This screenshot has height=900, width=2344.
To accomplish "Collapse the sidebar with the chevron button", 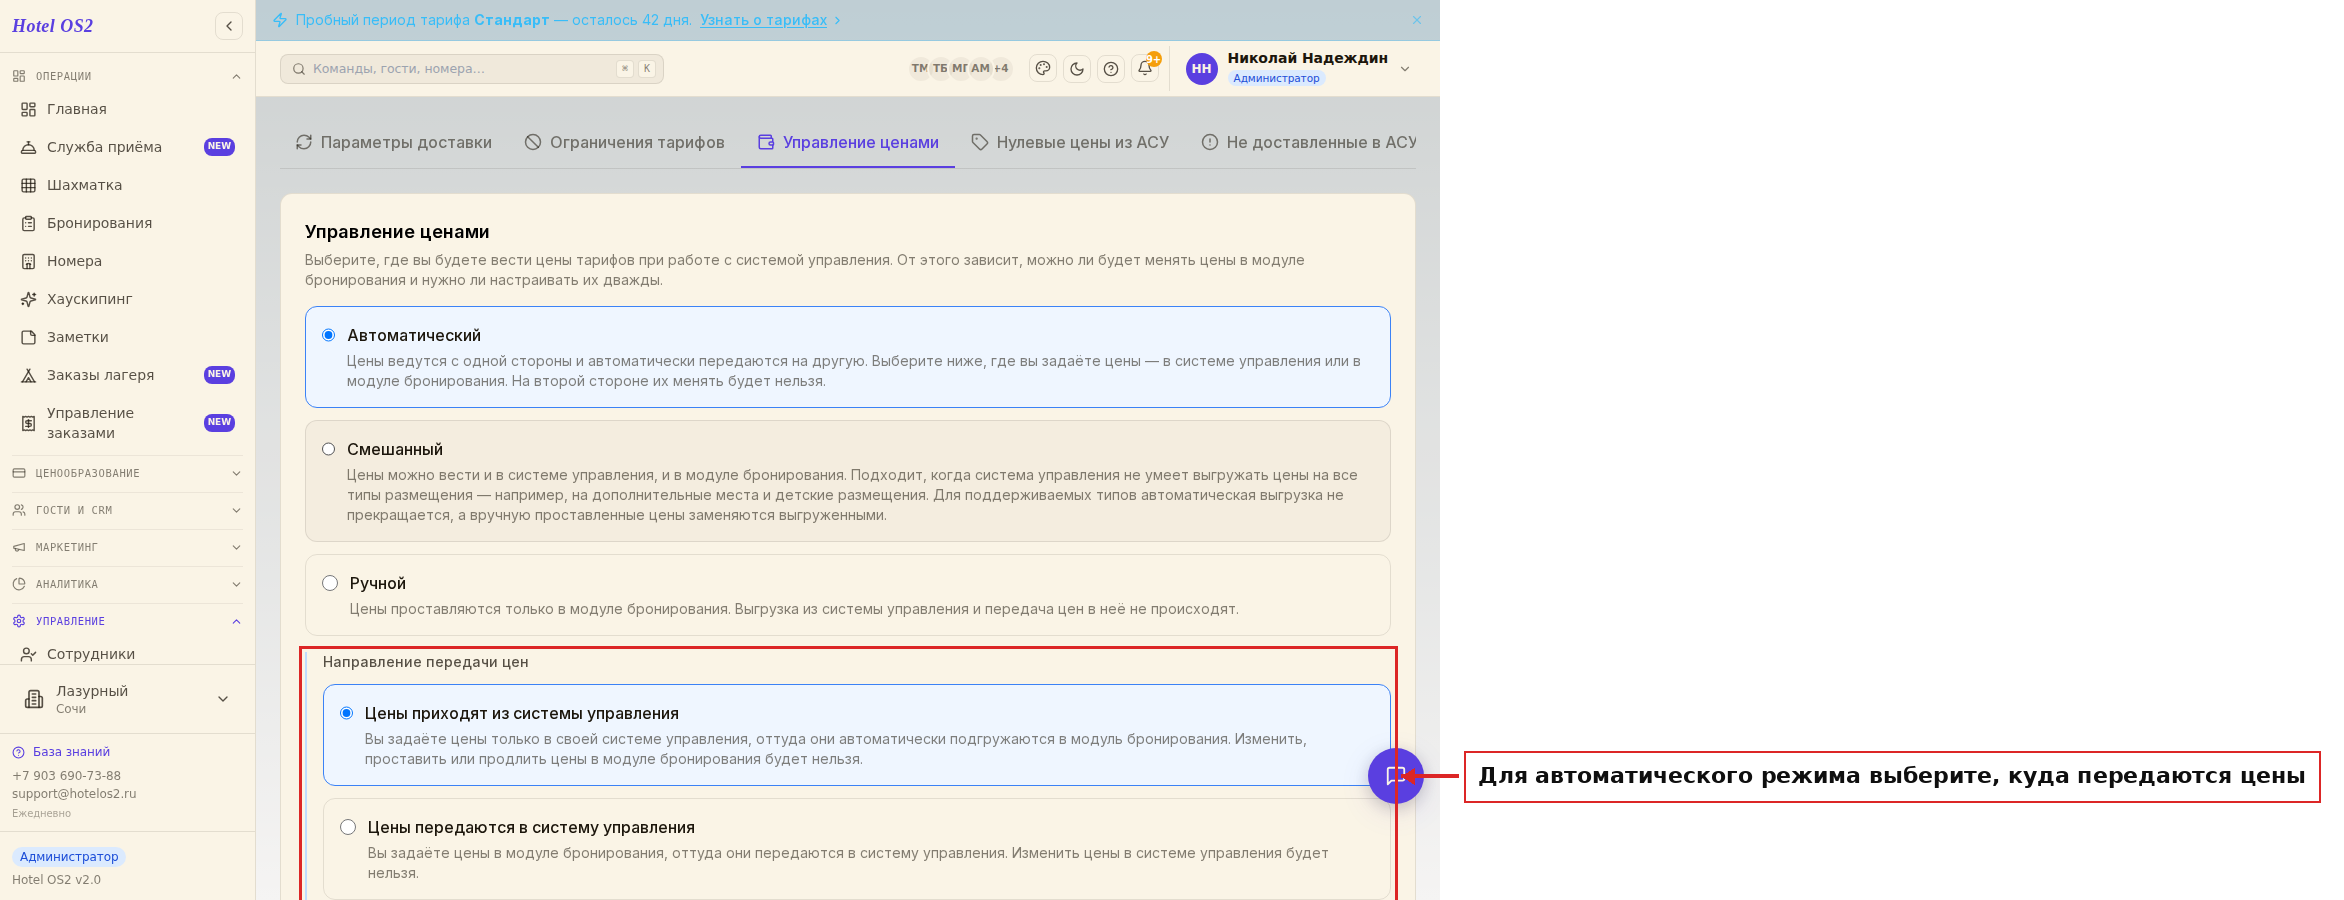I will tap(229, 26).
